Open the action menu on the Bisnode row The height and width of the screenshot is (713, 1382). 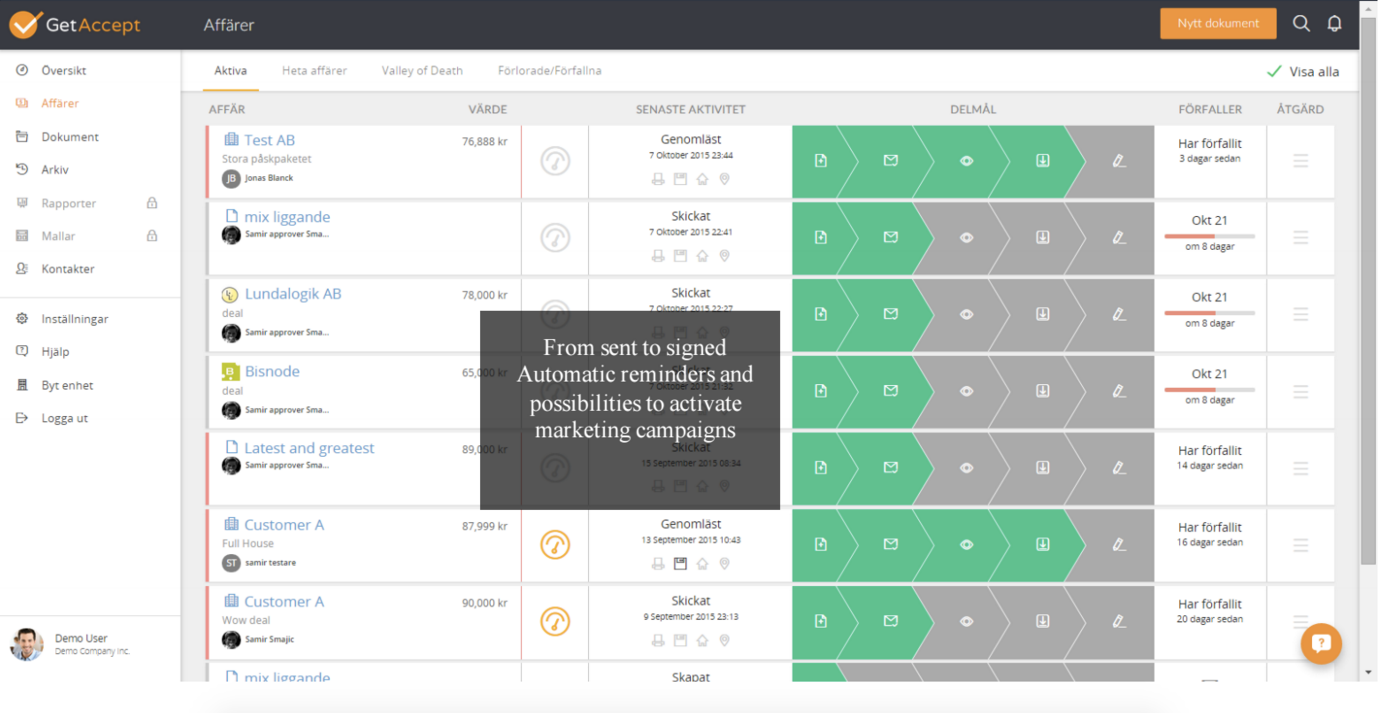1300,392
